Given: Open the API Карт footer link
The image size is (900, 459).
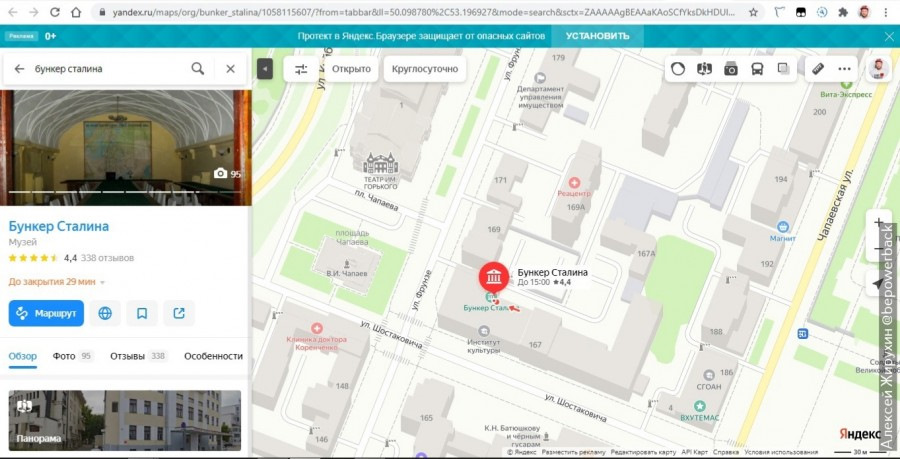Looking at the screenshot, I should tap(695, 452).
